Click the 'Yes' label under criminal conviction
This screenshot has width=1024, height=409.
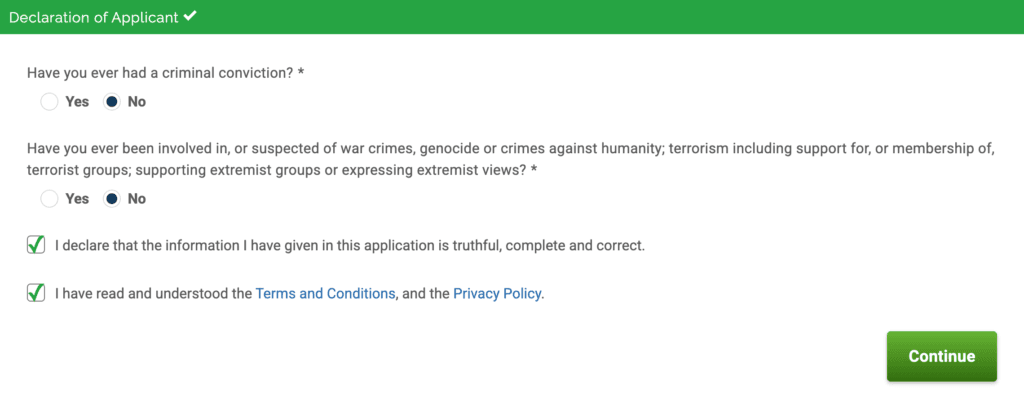pos(77,101)
